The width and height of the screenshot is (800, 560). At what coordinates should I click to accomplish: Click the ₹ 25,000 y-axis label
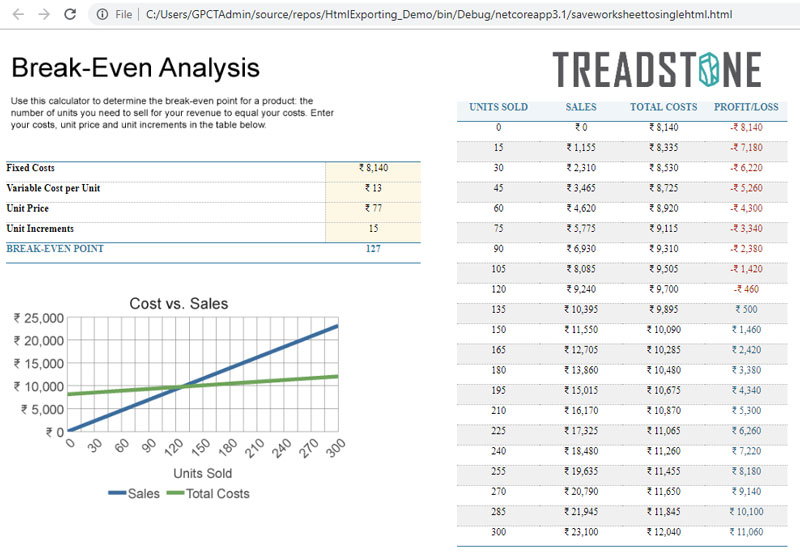[39, 318]
